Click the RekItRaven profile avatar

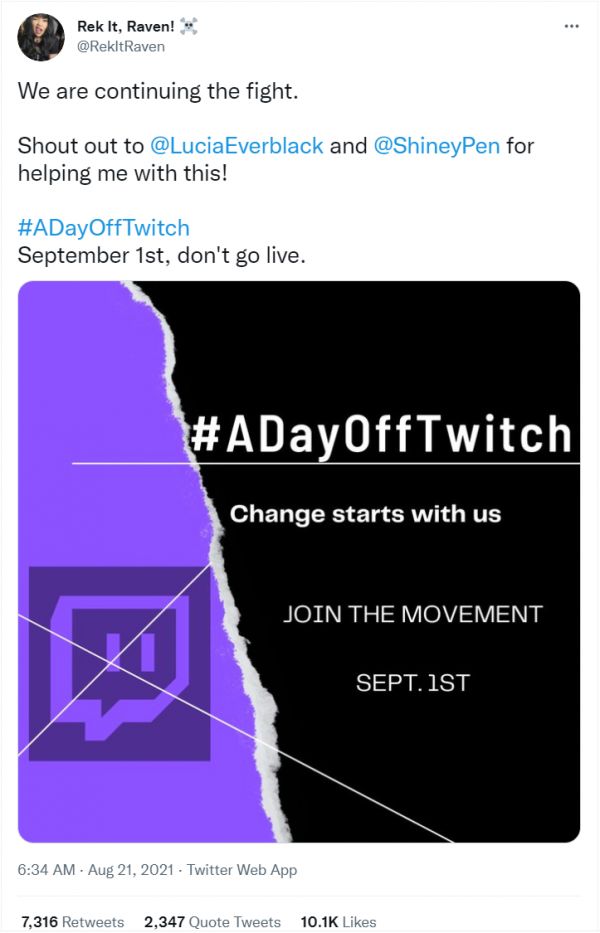41,37
